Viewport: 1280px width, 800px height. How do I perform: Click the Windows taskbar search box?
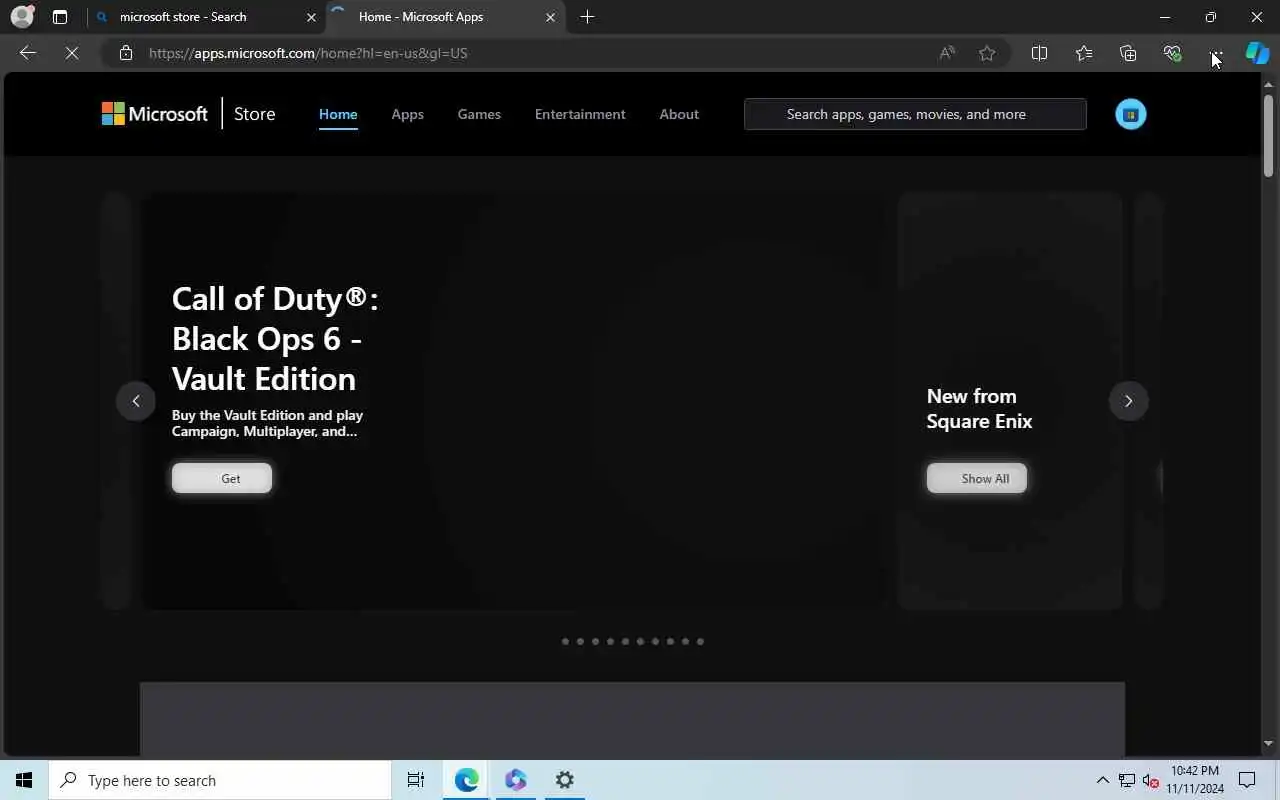220,780
